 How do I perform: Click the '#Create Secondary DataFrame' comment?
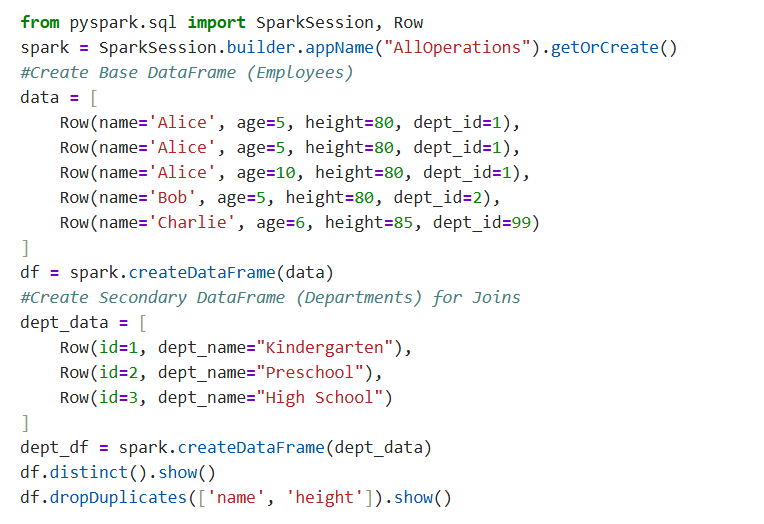pyautogui.click(x=270, y=297)
